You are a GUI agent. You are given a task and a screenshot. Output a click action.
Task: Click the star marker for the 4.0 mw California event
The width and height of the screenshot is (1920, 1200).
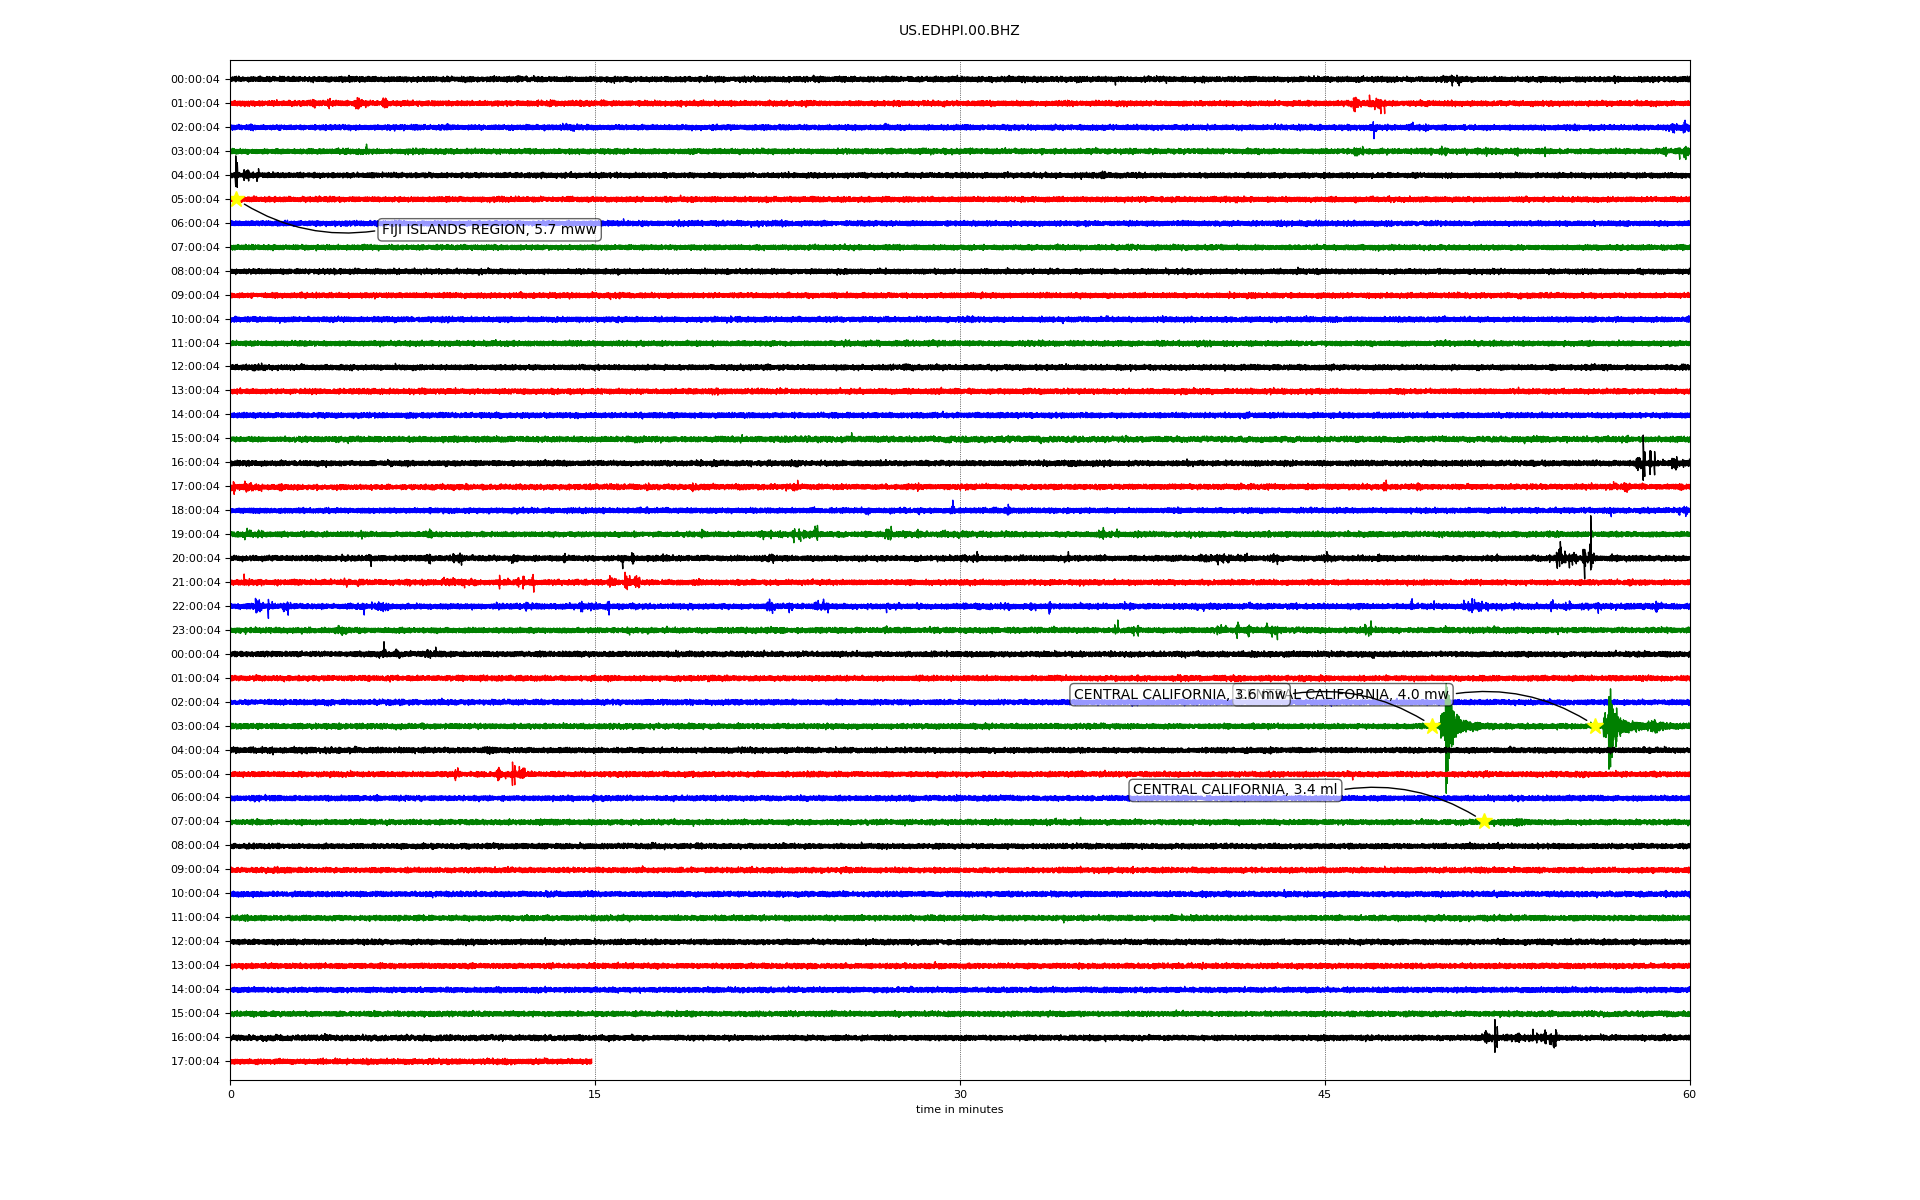click(1596, 726)
